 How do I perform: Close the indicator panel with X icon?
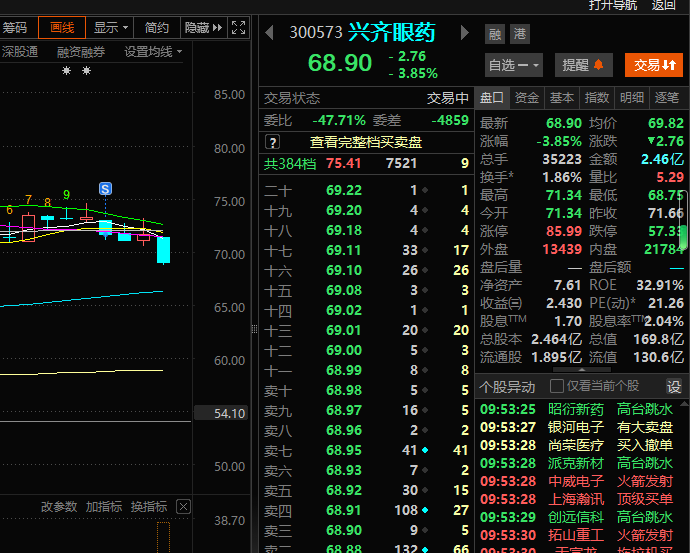pos(184,506)
